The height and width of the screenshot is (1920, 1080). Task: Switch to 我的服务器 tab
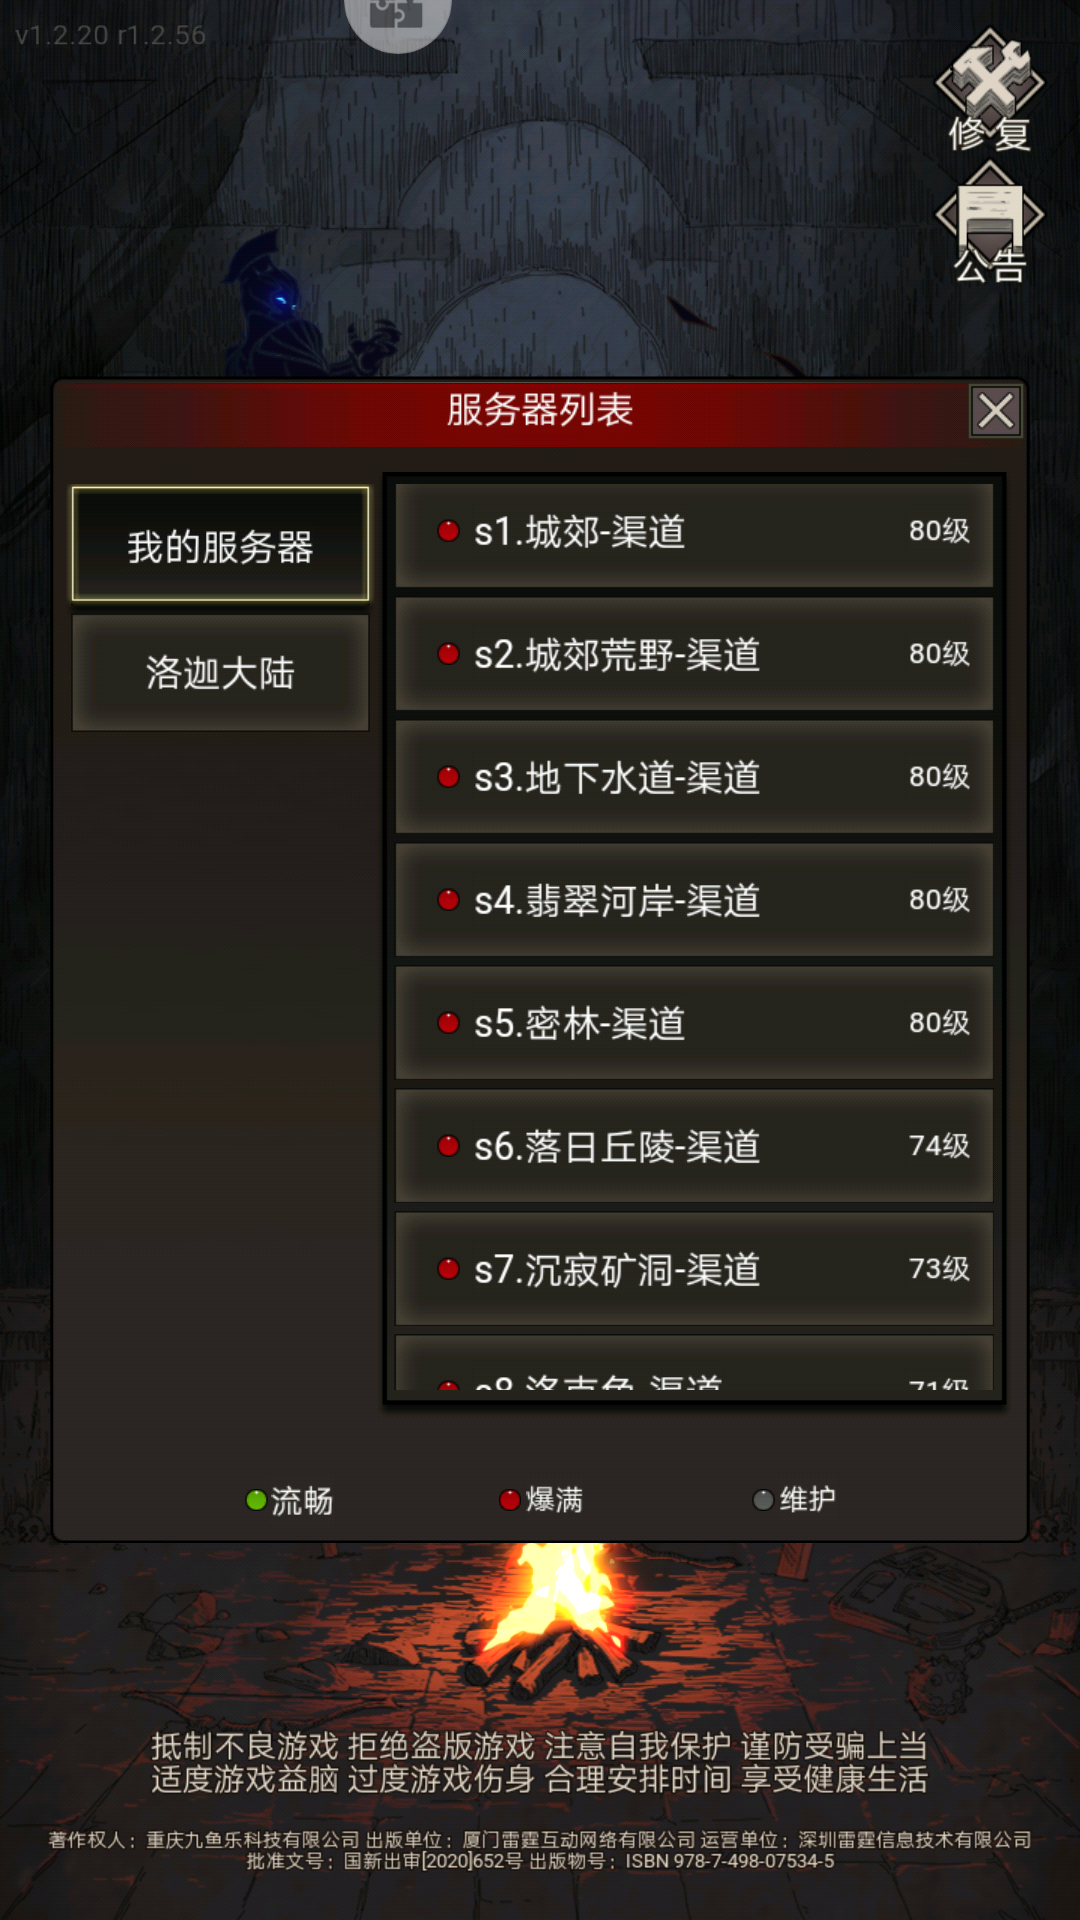(x=220, y=545)
